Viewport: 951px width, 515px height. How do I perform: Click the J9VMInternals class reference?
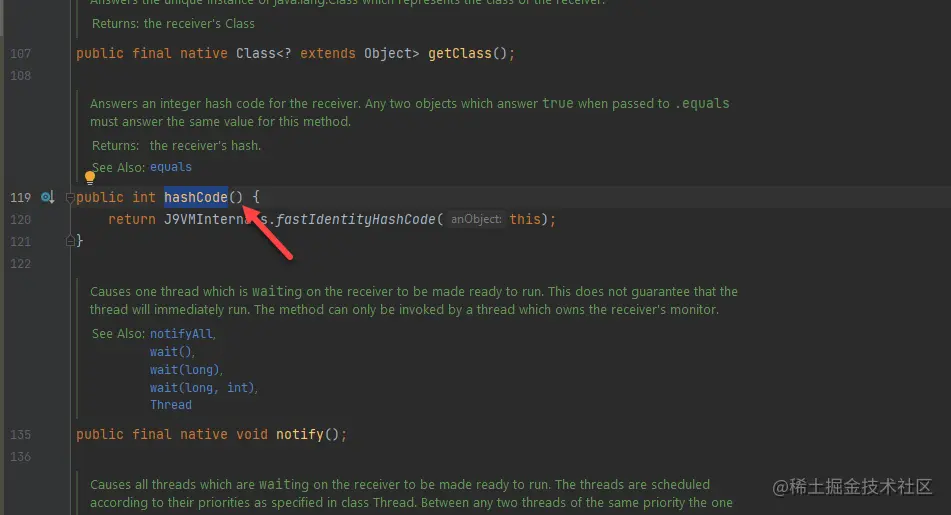click(x=215, y=219)
